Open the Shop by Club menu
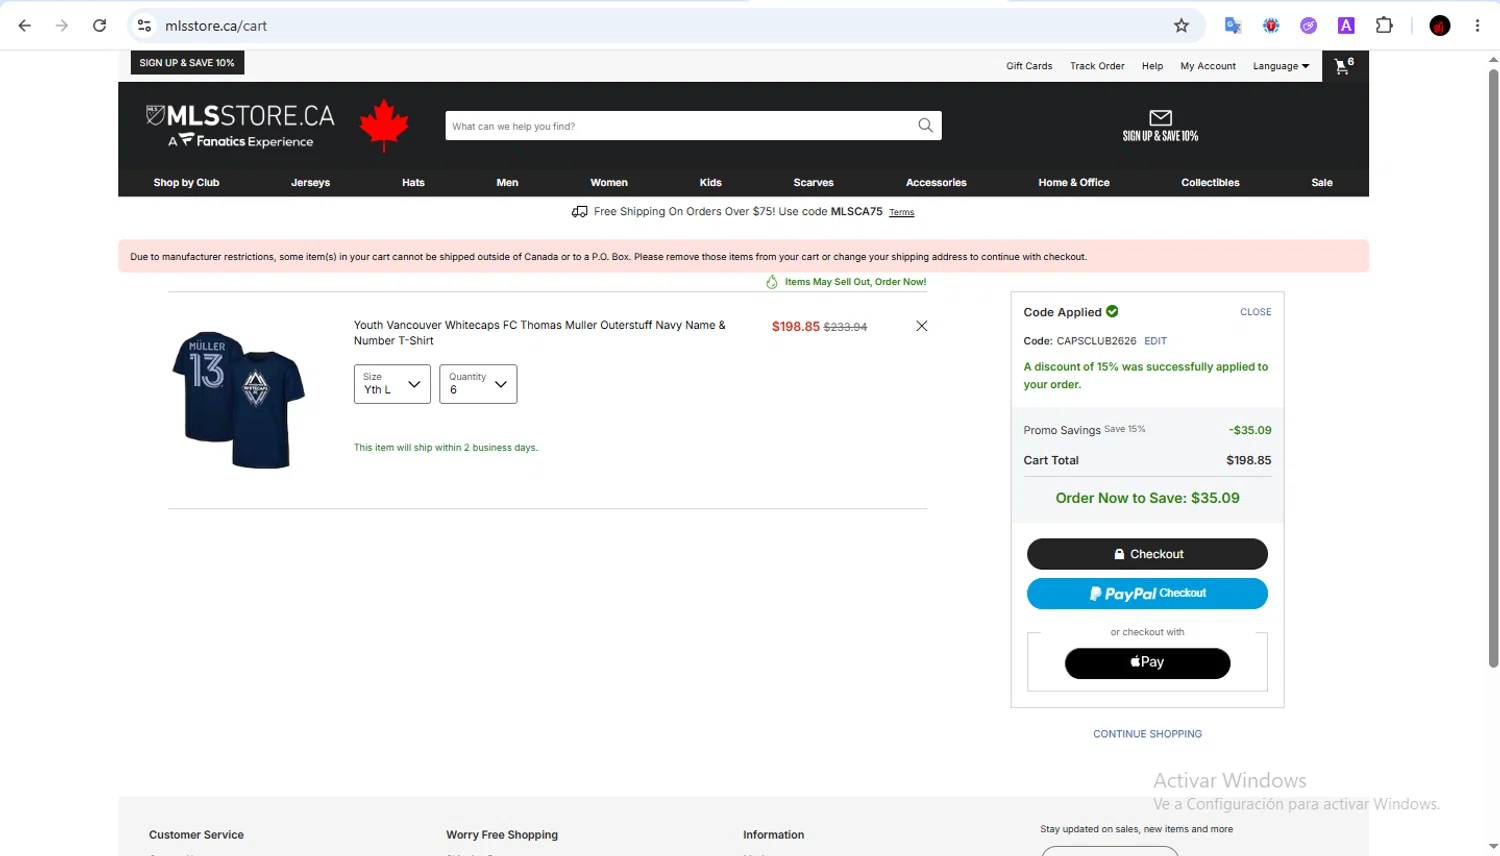Image resolution: width=1500 pixels, height=856 pixels. (x=186, y=183)
